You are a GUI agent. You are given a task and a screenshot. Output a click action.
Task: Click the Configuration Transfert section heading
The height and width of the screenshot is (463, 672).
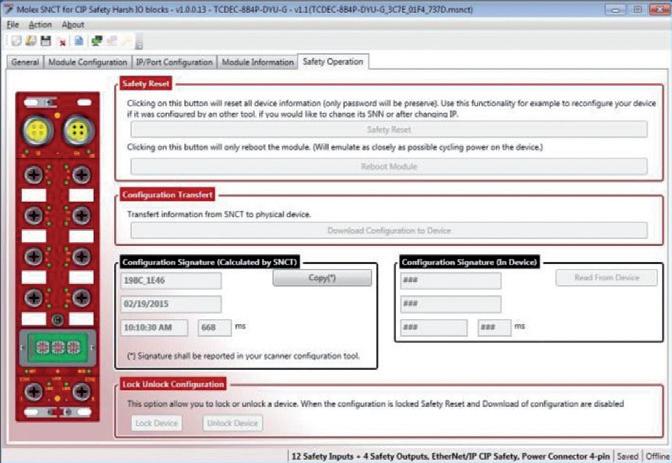pyautogui.click(x=167, y=195)
